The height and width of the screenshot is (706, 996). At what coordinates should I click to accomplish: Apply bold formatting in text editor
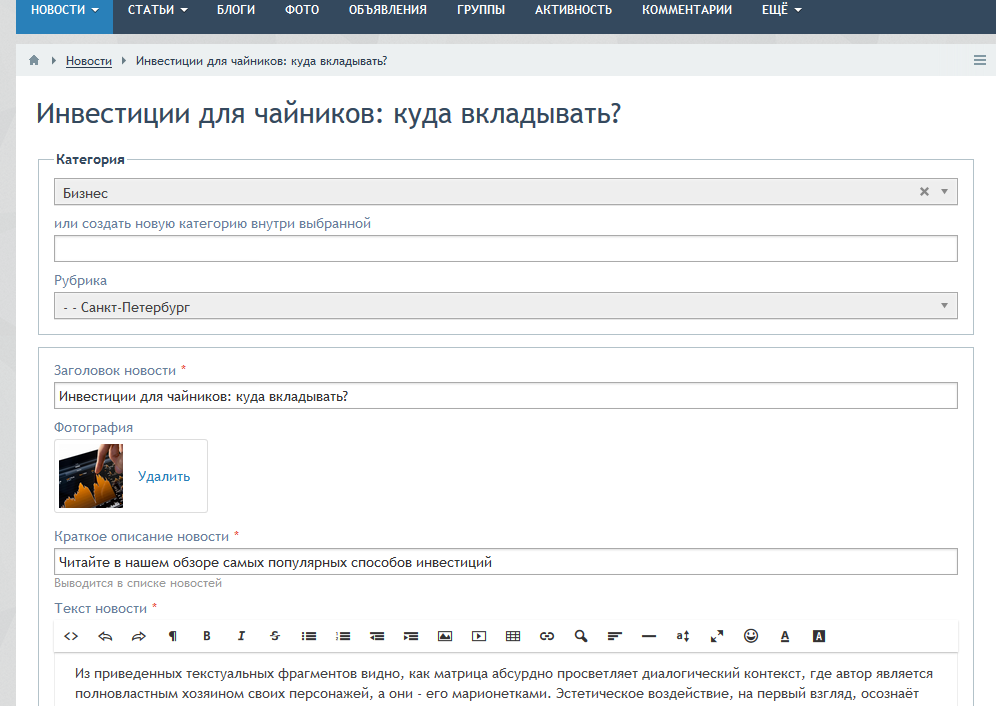tap(207, 636)
